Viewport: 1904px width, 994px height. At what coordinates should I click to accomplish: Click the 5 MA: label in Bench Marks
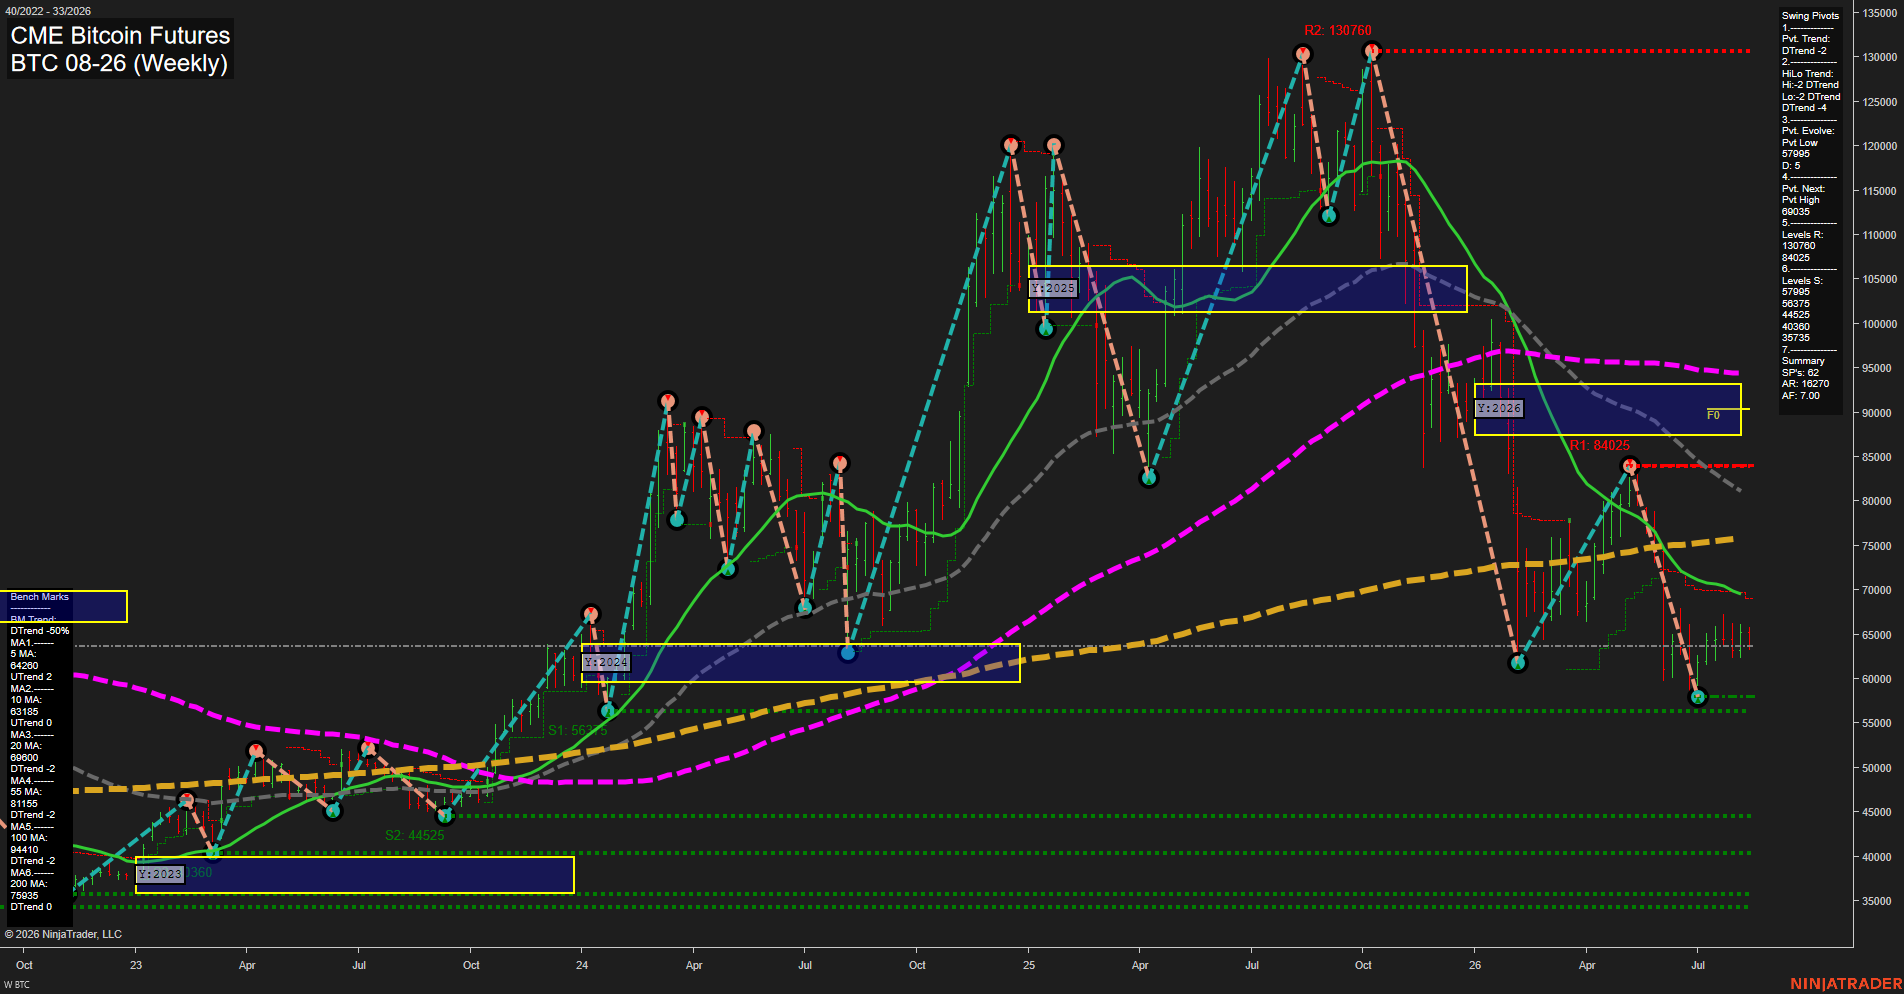(24, 654)
